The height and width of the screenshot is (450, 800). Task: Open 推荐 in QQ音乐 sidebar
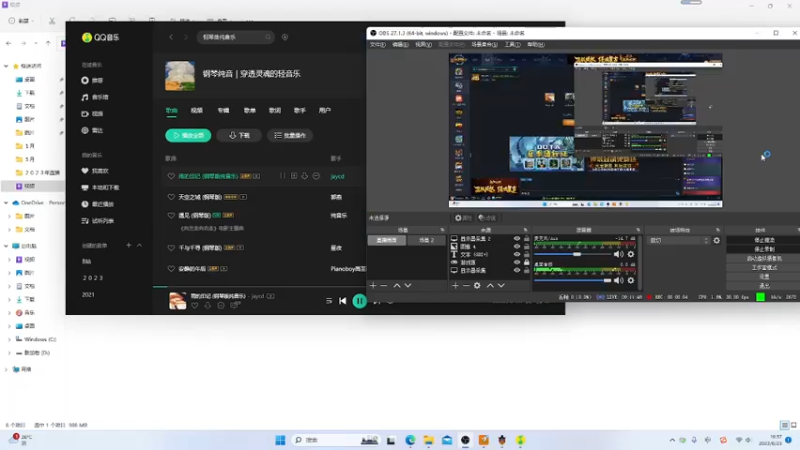(x=92, y=81)
